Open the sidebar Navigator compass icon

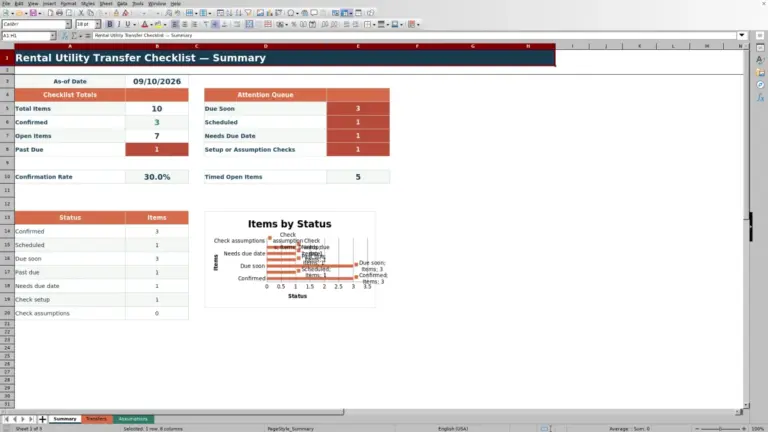pos(760,85)
